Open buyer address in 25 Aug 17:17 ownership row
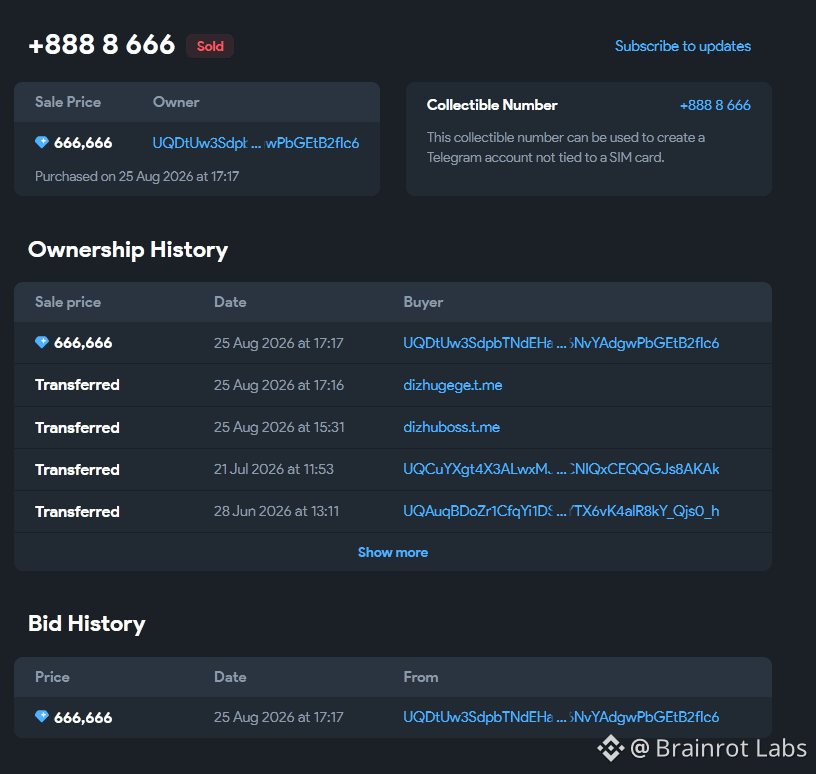 [561, 343]
